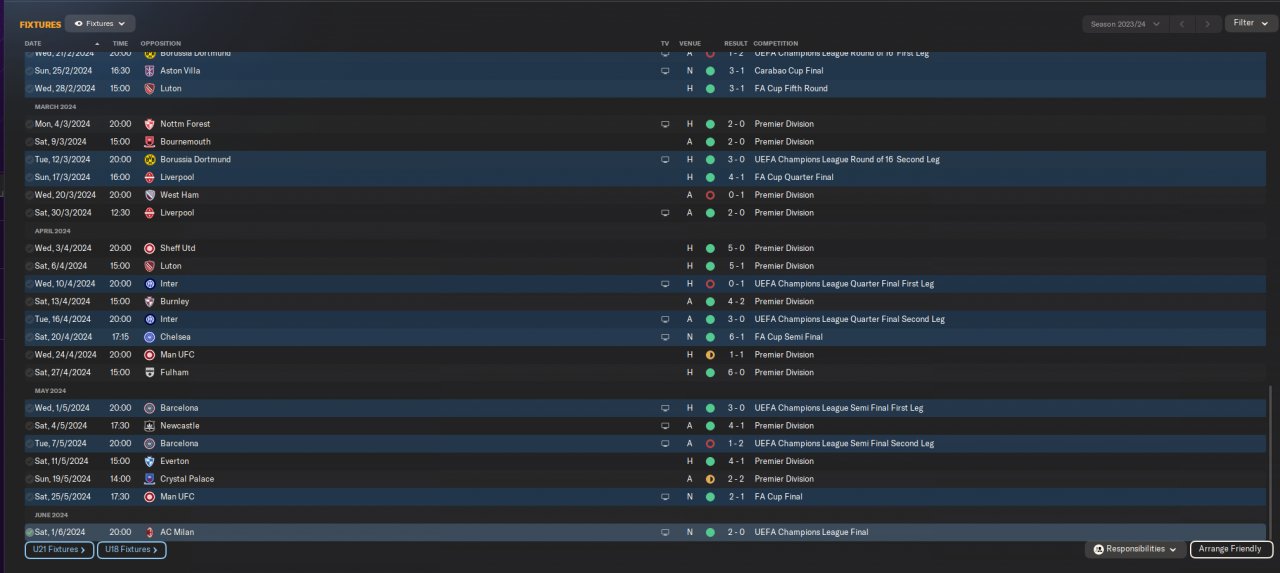Toggle the selection circle beside Sheff Utd fixture
Viewport: 1280px width, 573px height.
pos(29,248)
